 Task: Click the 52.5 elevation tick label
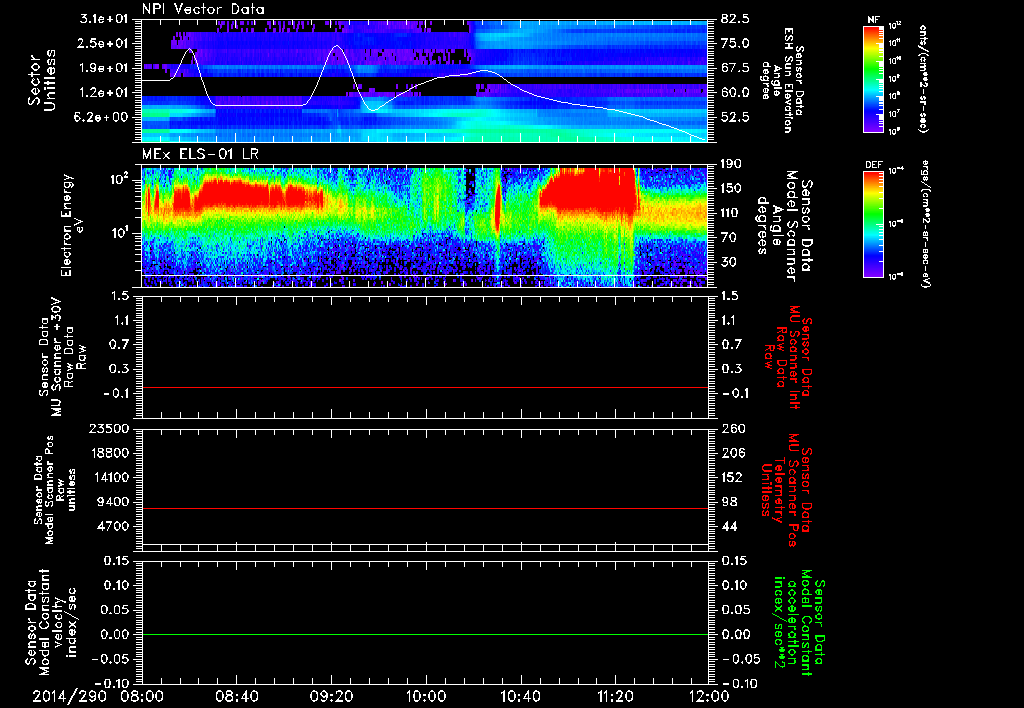point(735,118)
